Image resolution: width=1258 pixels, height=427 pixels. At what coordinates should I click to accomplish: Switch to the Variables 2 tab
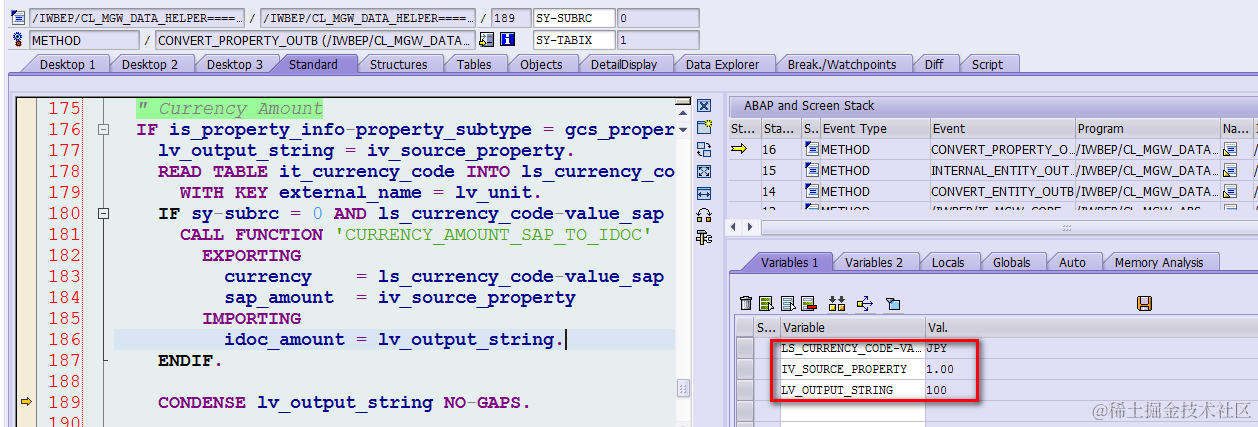pyautogui.click(x=874, y=262)
